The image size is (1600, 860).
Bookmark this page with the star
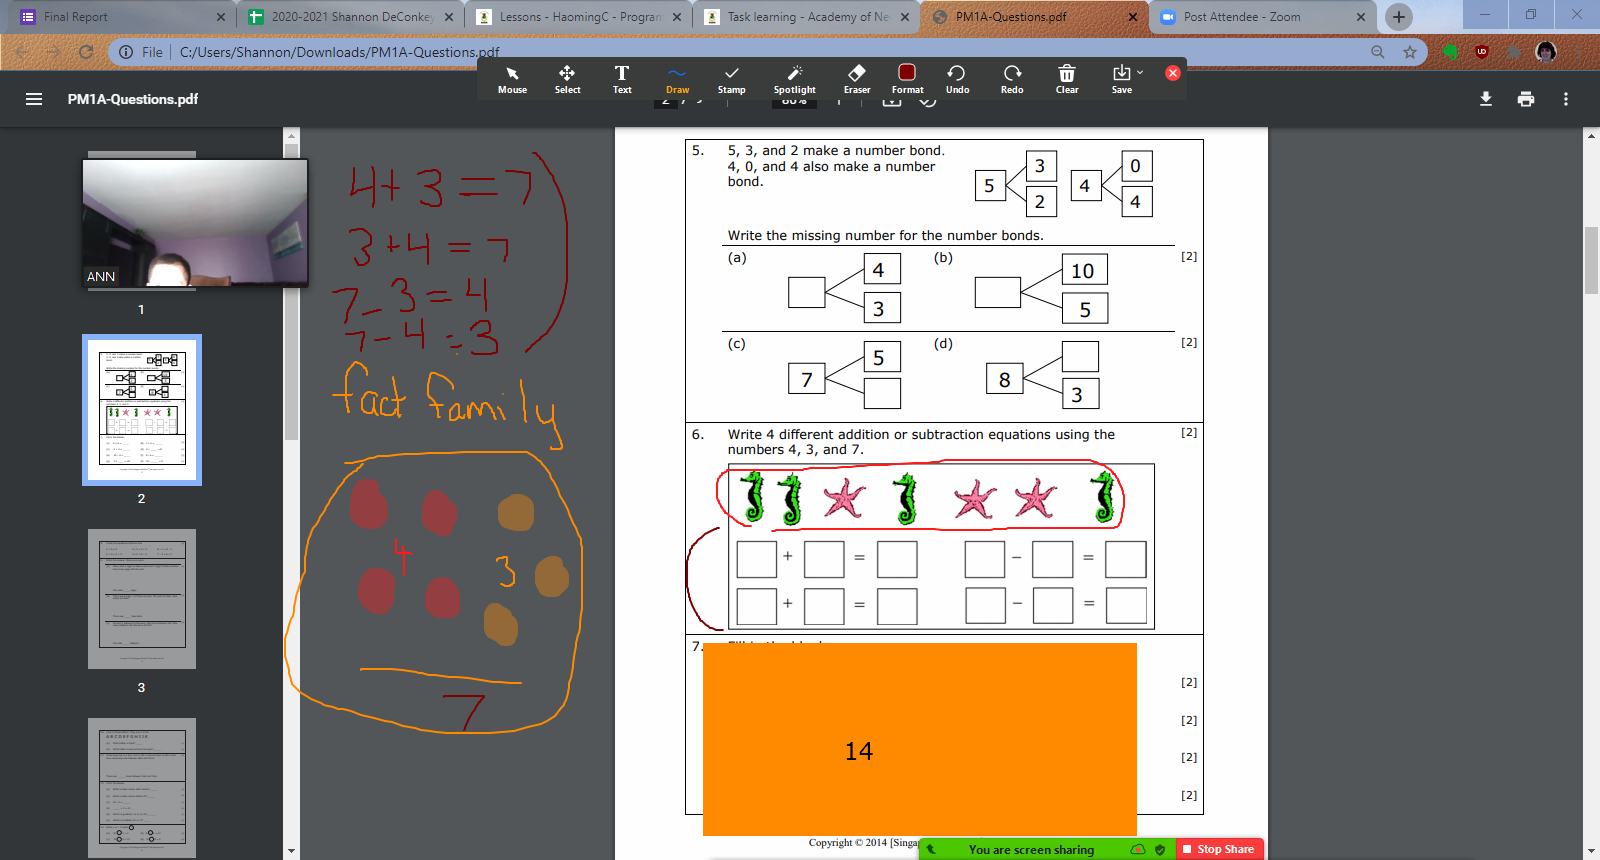(x=1410, y=52)
